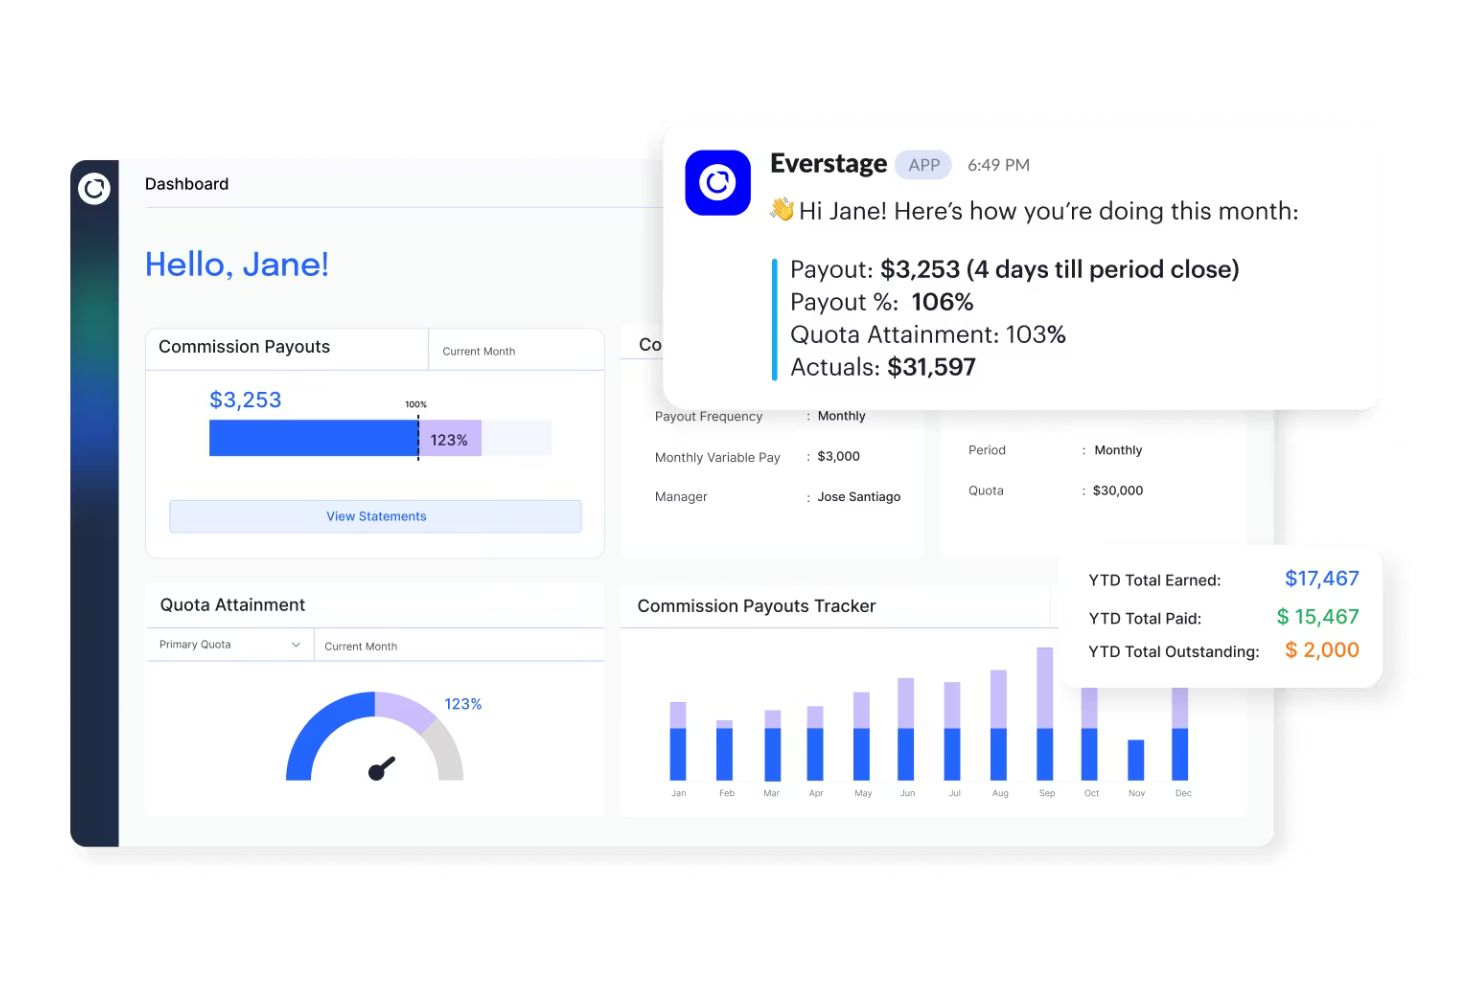Image resolution: width=1480 pixels, height=987 pixels.
Task: Click the View Statements button
Action: point(375,516)
